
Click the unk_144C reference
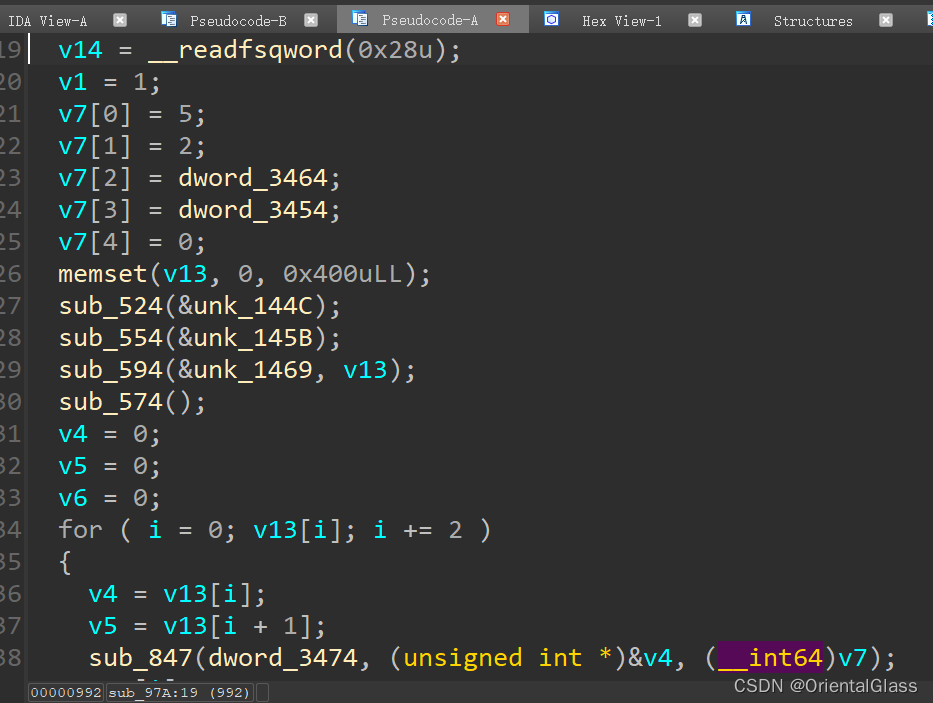253,306
